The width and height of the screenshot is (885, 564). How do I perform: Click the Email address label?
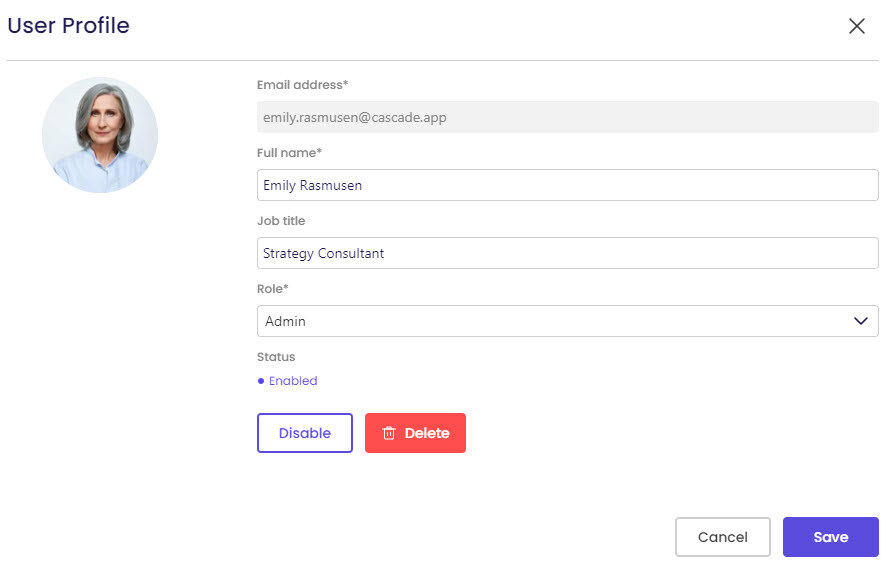coord(302,85)
